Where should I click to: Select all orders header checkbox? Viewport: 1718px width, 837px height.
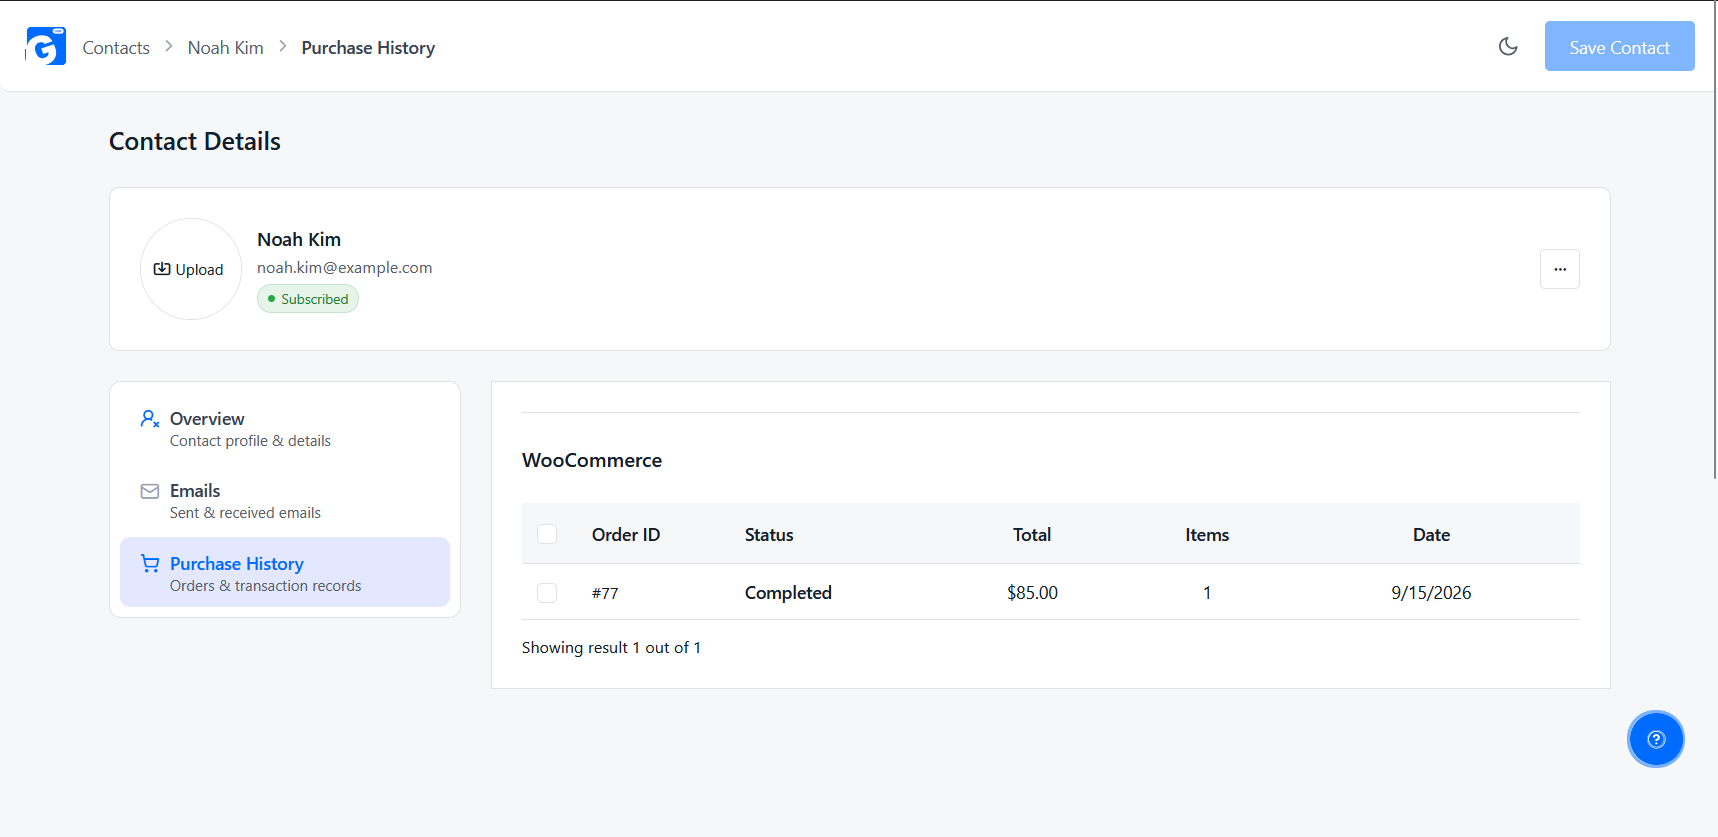pyautogui.click(x=547, y=534)
